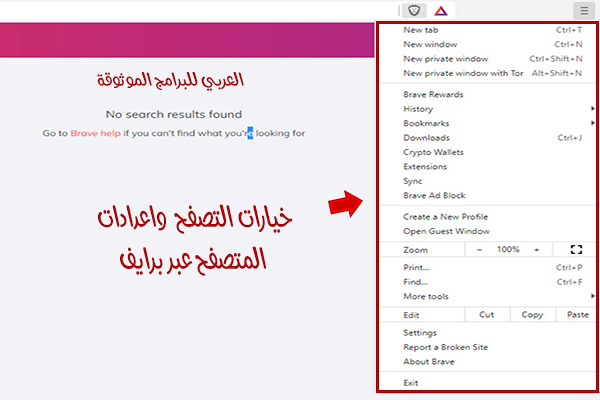Choose Exit from the menu

pyautogui.click(x=488, y=383)
